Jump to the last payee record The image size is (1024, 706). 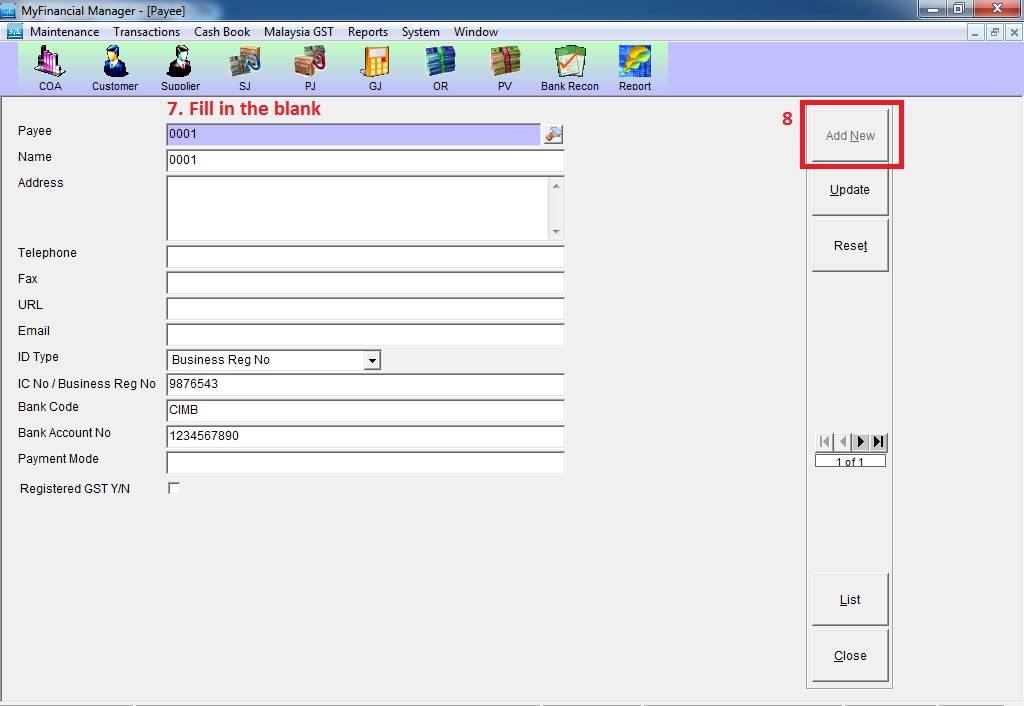(878, 442)
